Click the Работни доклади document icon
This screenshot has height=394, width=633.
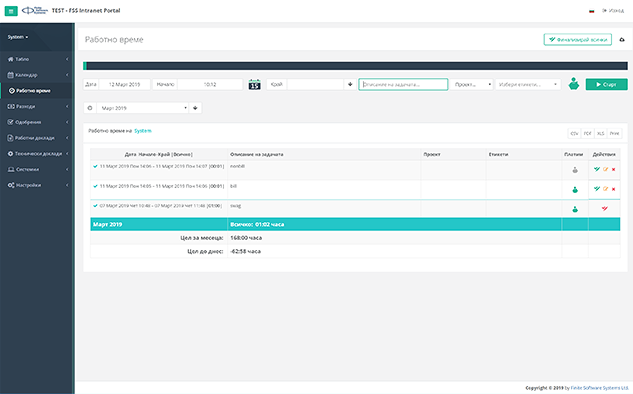click(10, 138)
